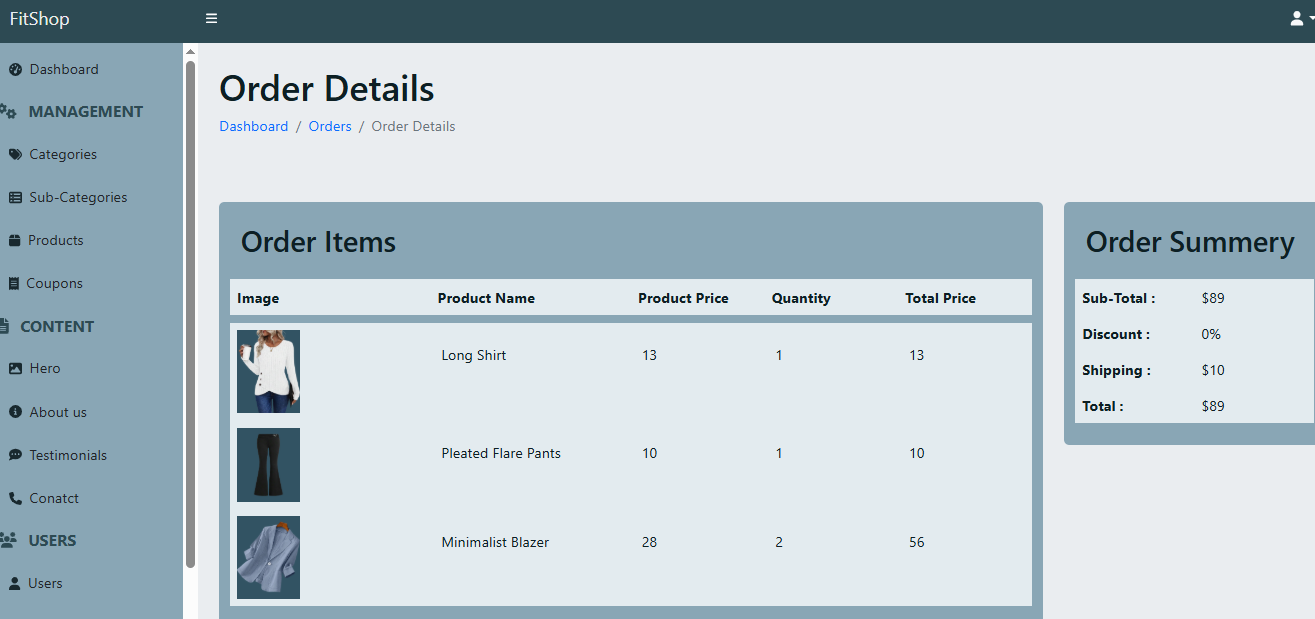Click the Pleated Flare Pants thumbnail
This screenshot has height=619, width=1315.
[268, 465]
